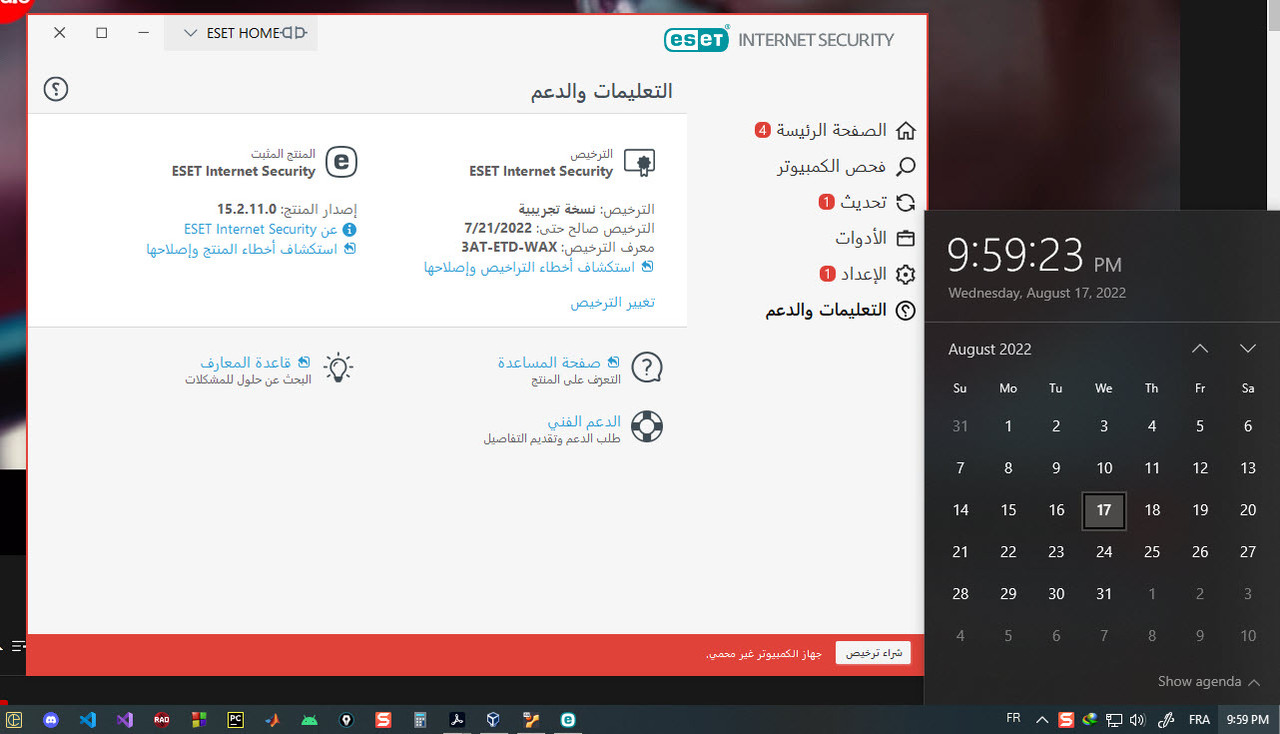Screen dimensions: 1280x734
Task: Go to next month in calendar flyout
Action: click(x=1247, y=348)
